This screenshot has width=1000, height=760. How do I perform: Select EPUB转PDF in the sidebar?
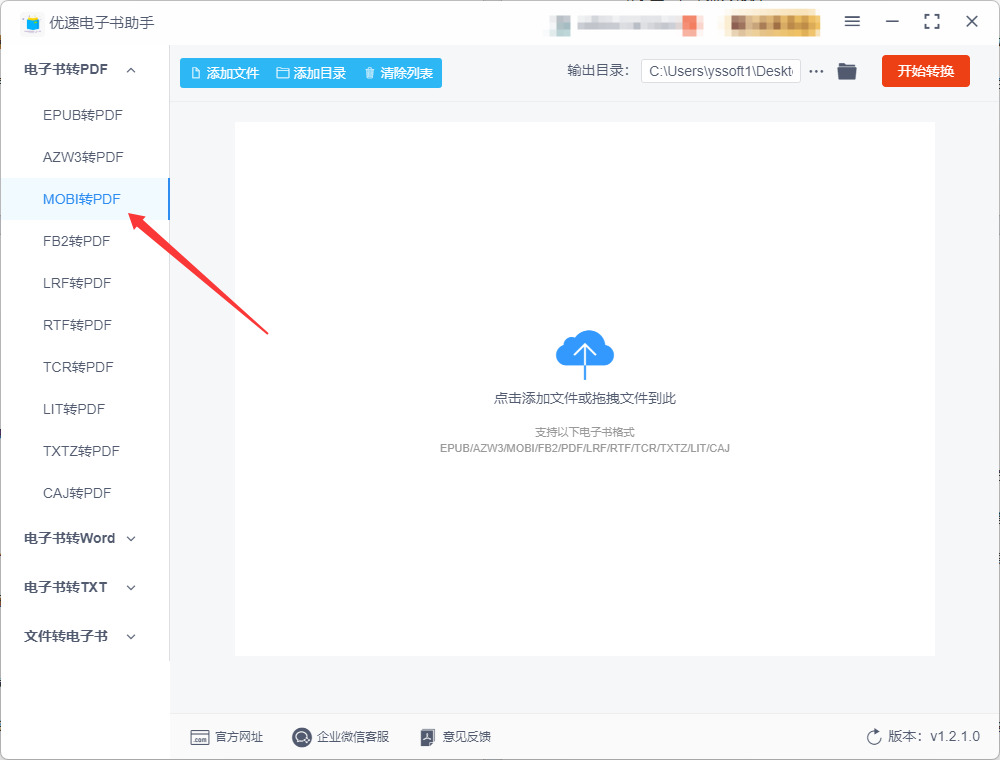[85, 115]
